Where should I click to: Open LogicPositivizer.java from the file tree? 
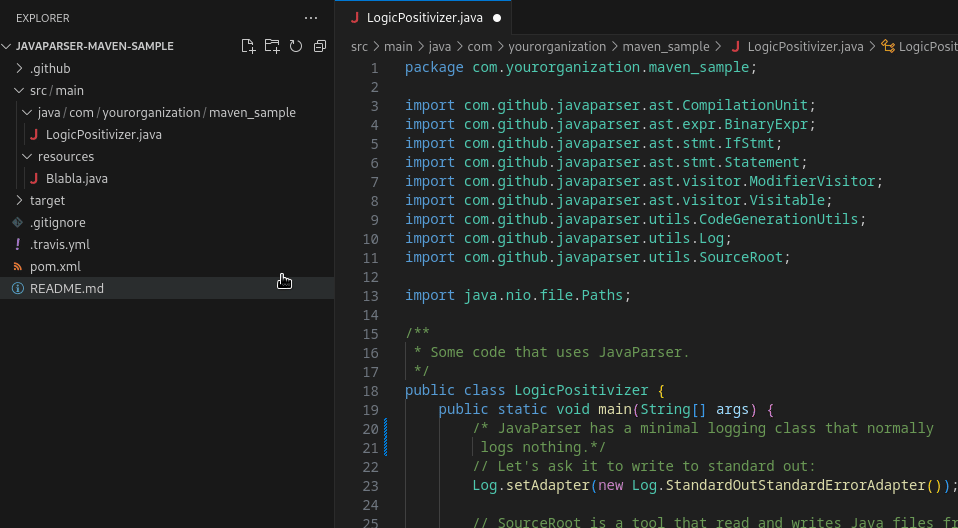click(x=103, y=135)
